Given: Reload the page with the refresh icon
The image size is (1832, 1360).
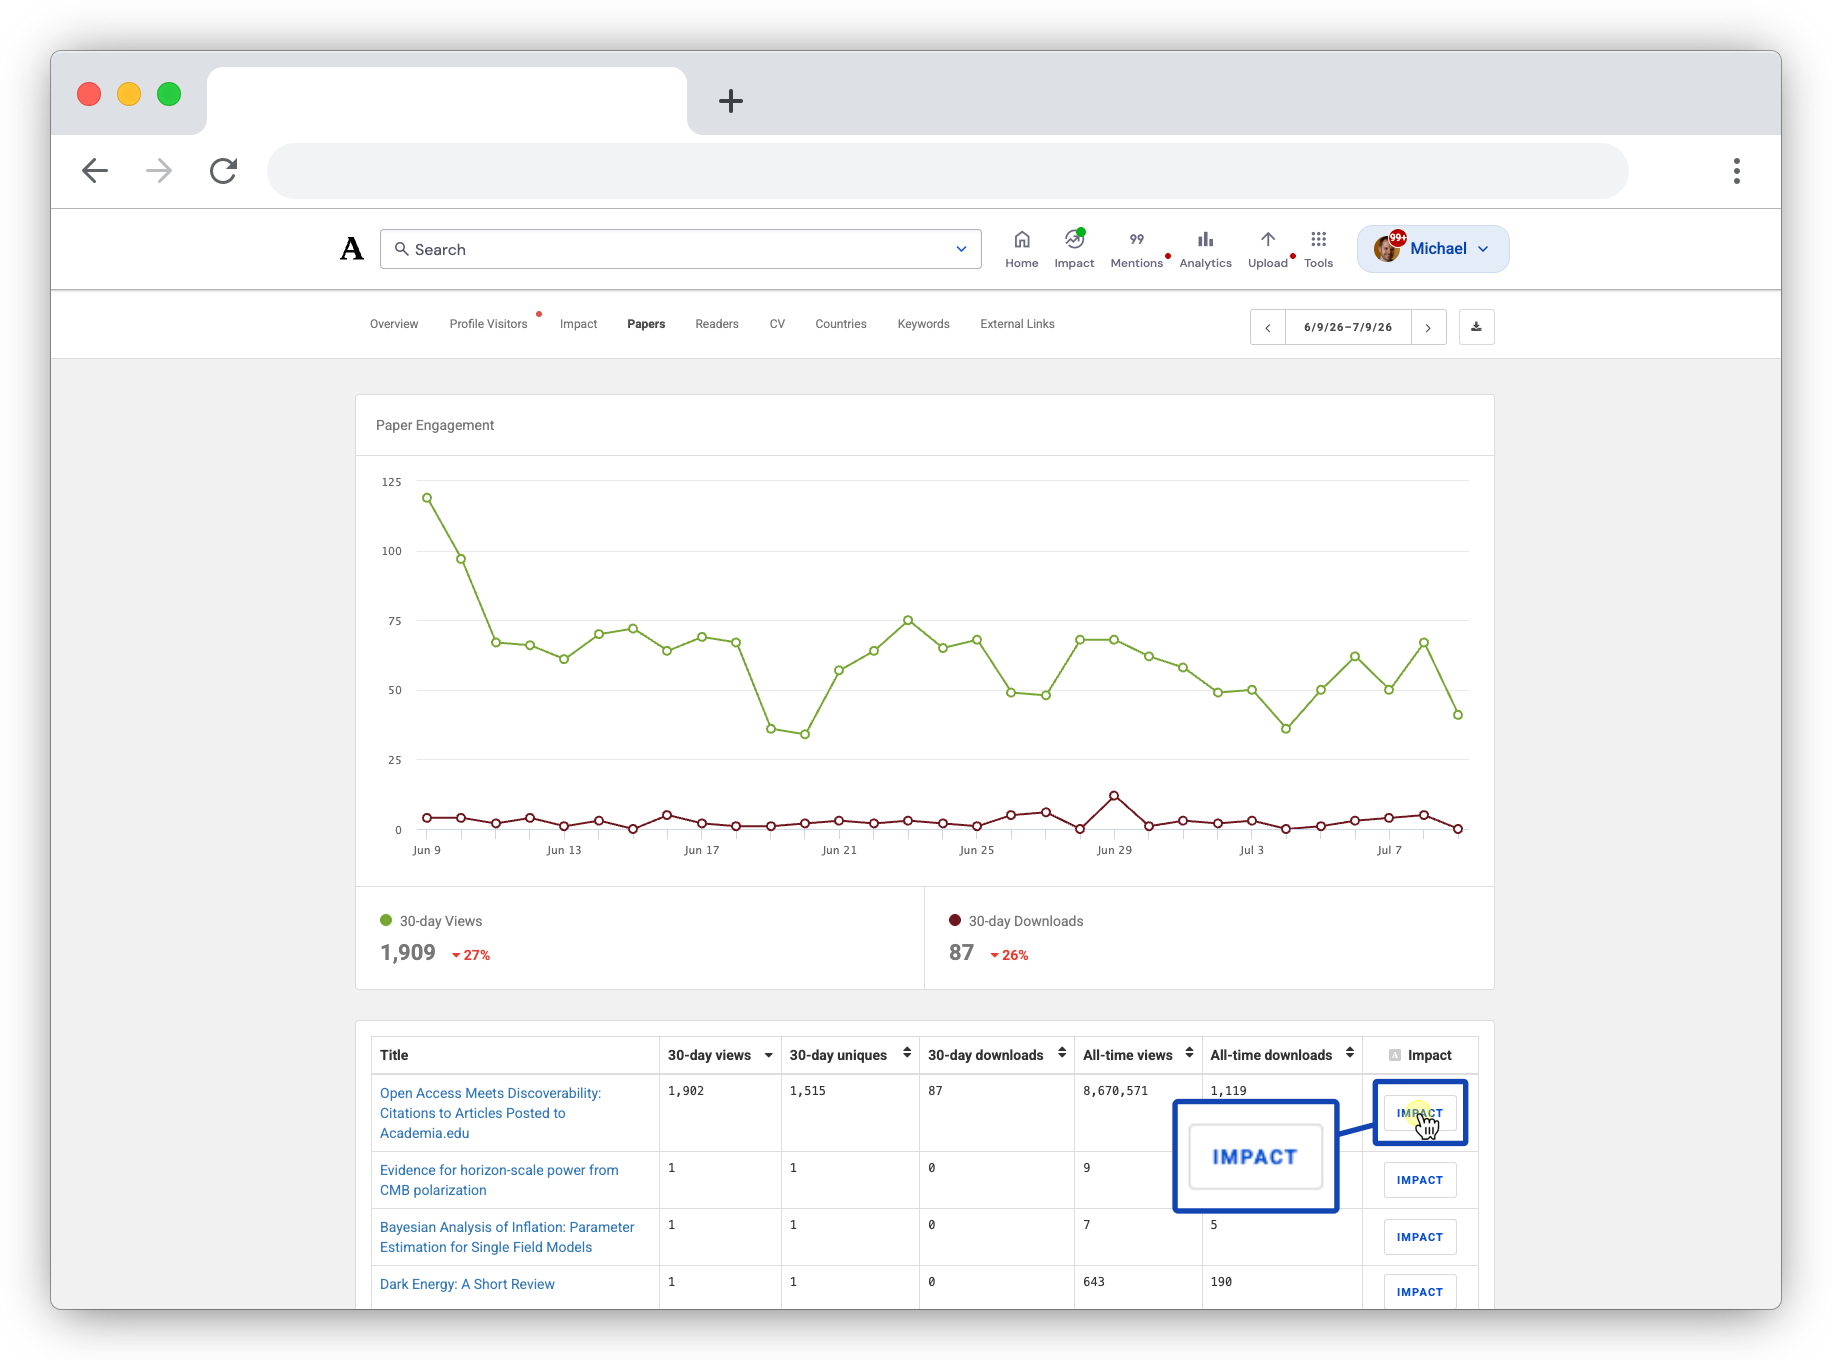Looking at the screenshot, I should [223, 171].
